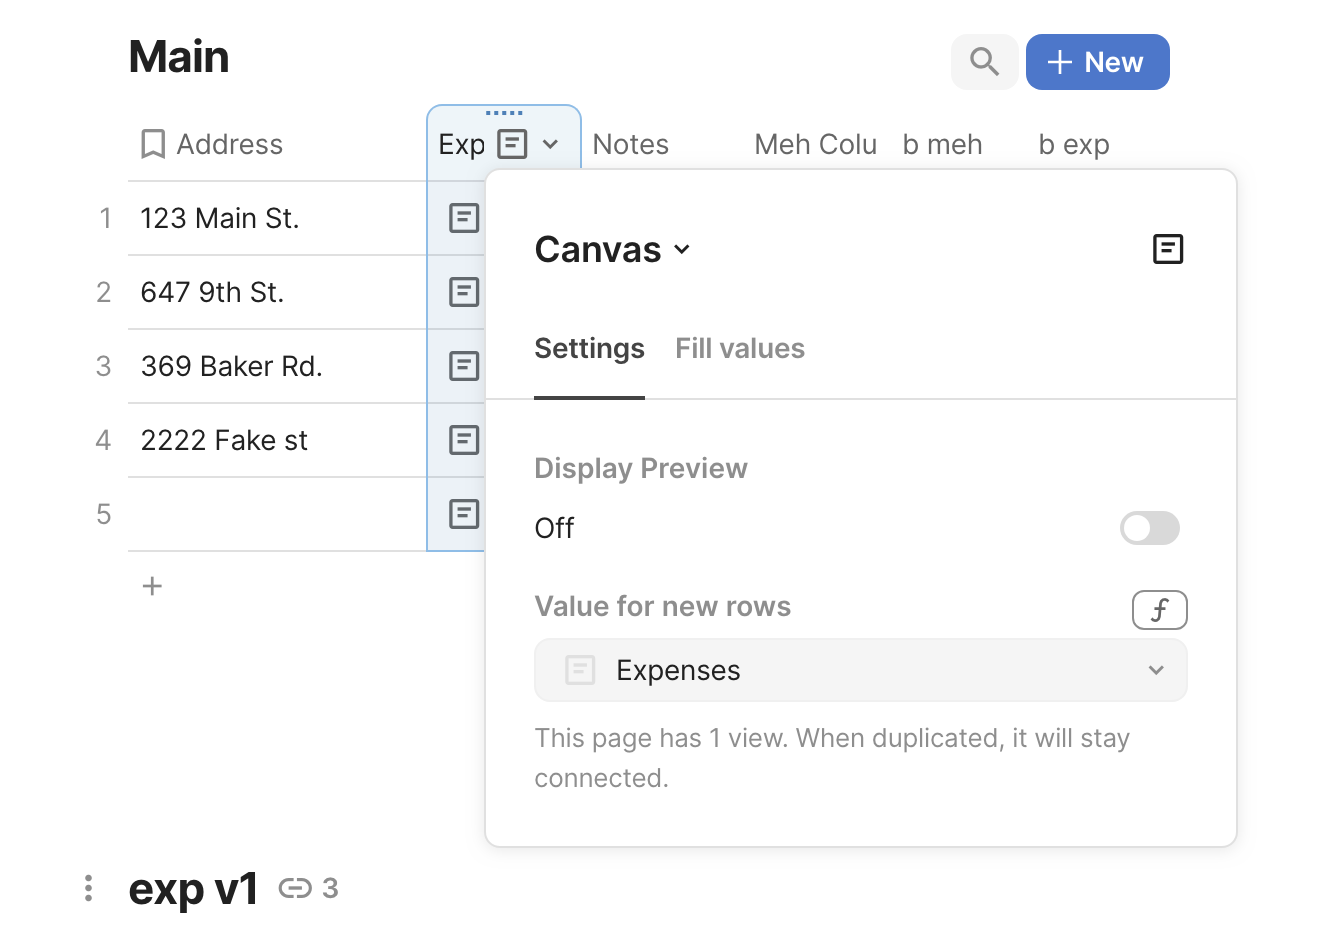Click the Exp column header chevron
Viewport: 1336px width, 934px height.
coord(550,144)
